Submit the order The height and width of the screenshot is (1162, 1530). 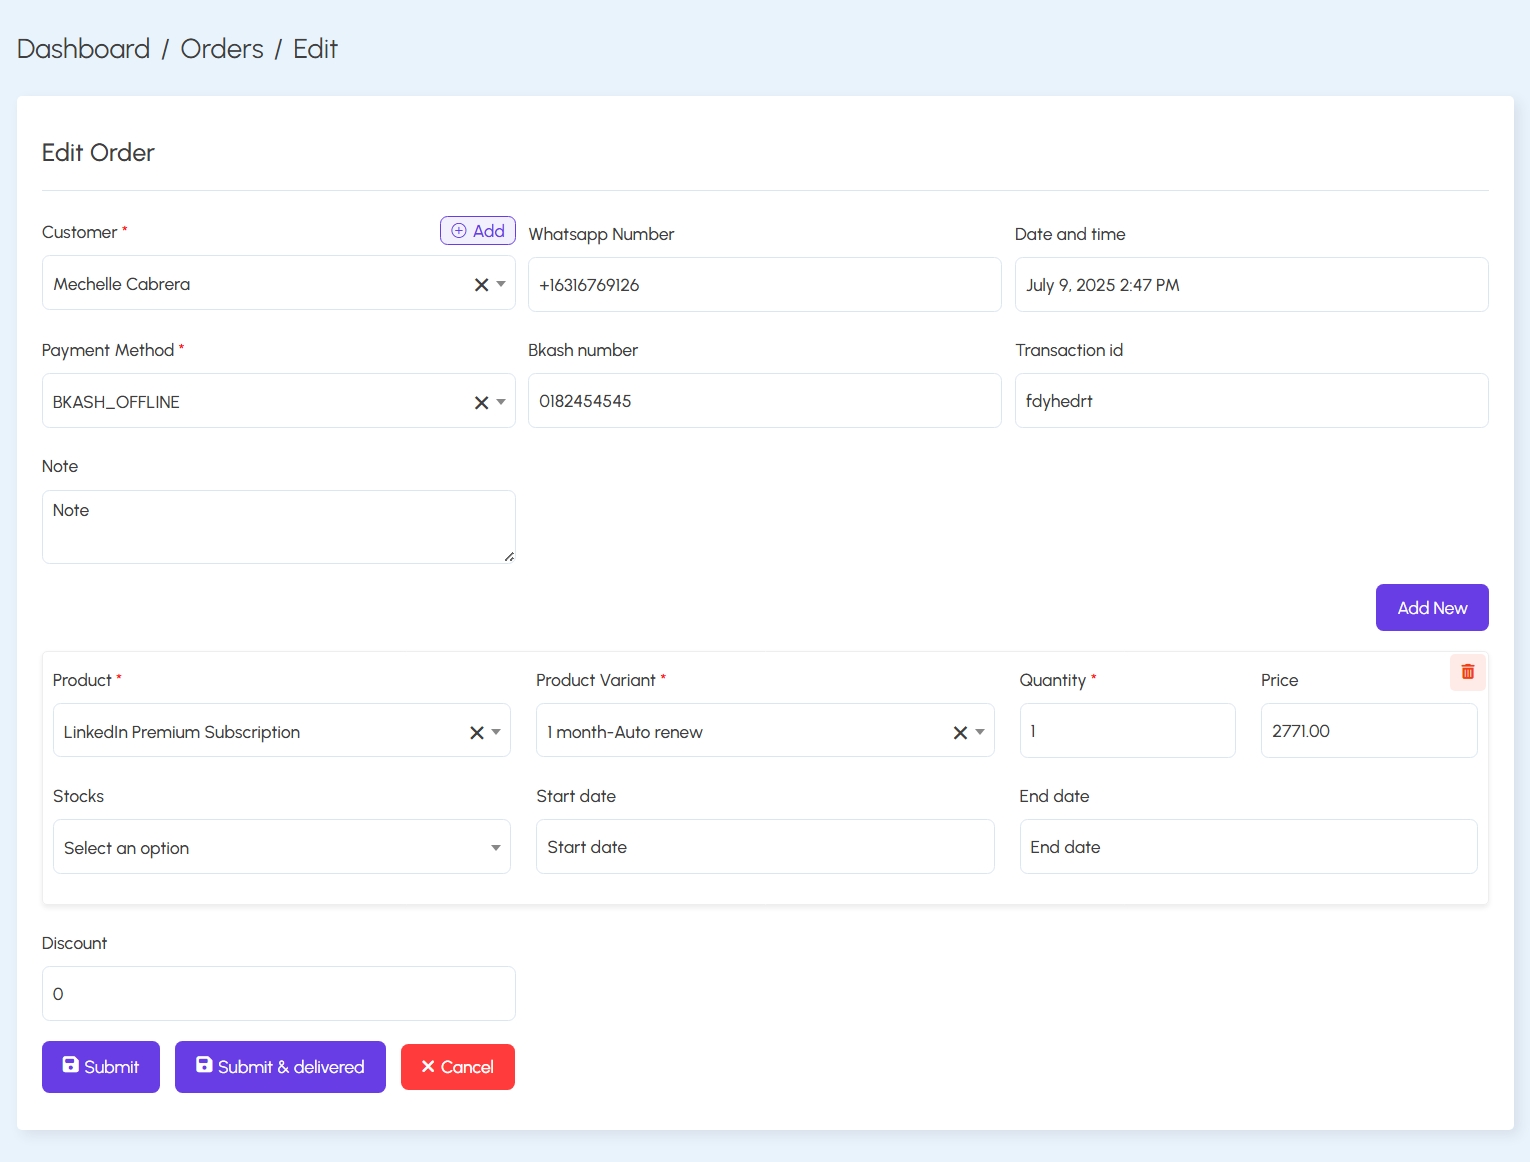101,1067
